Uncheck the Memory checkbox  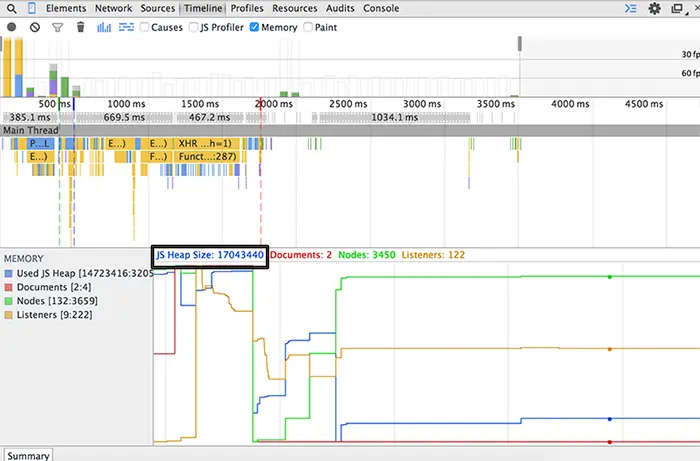coord(254,27)
